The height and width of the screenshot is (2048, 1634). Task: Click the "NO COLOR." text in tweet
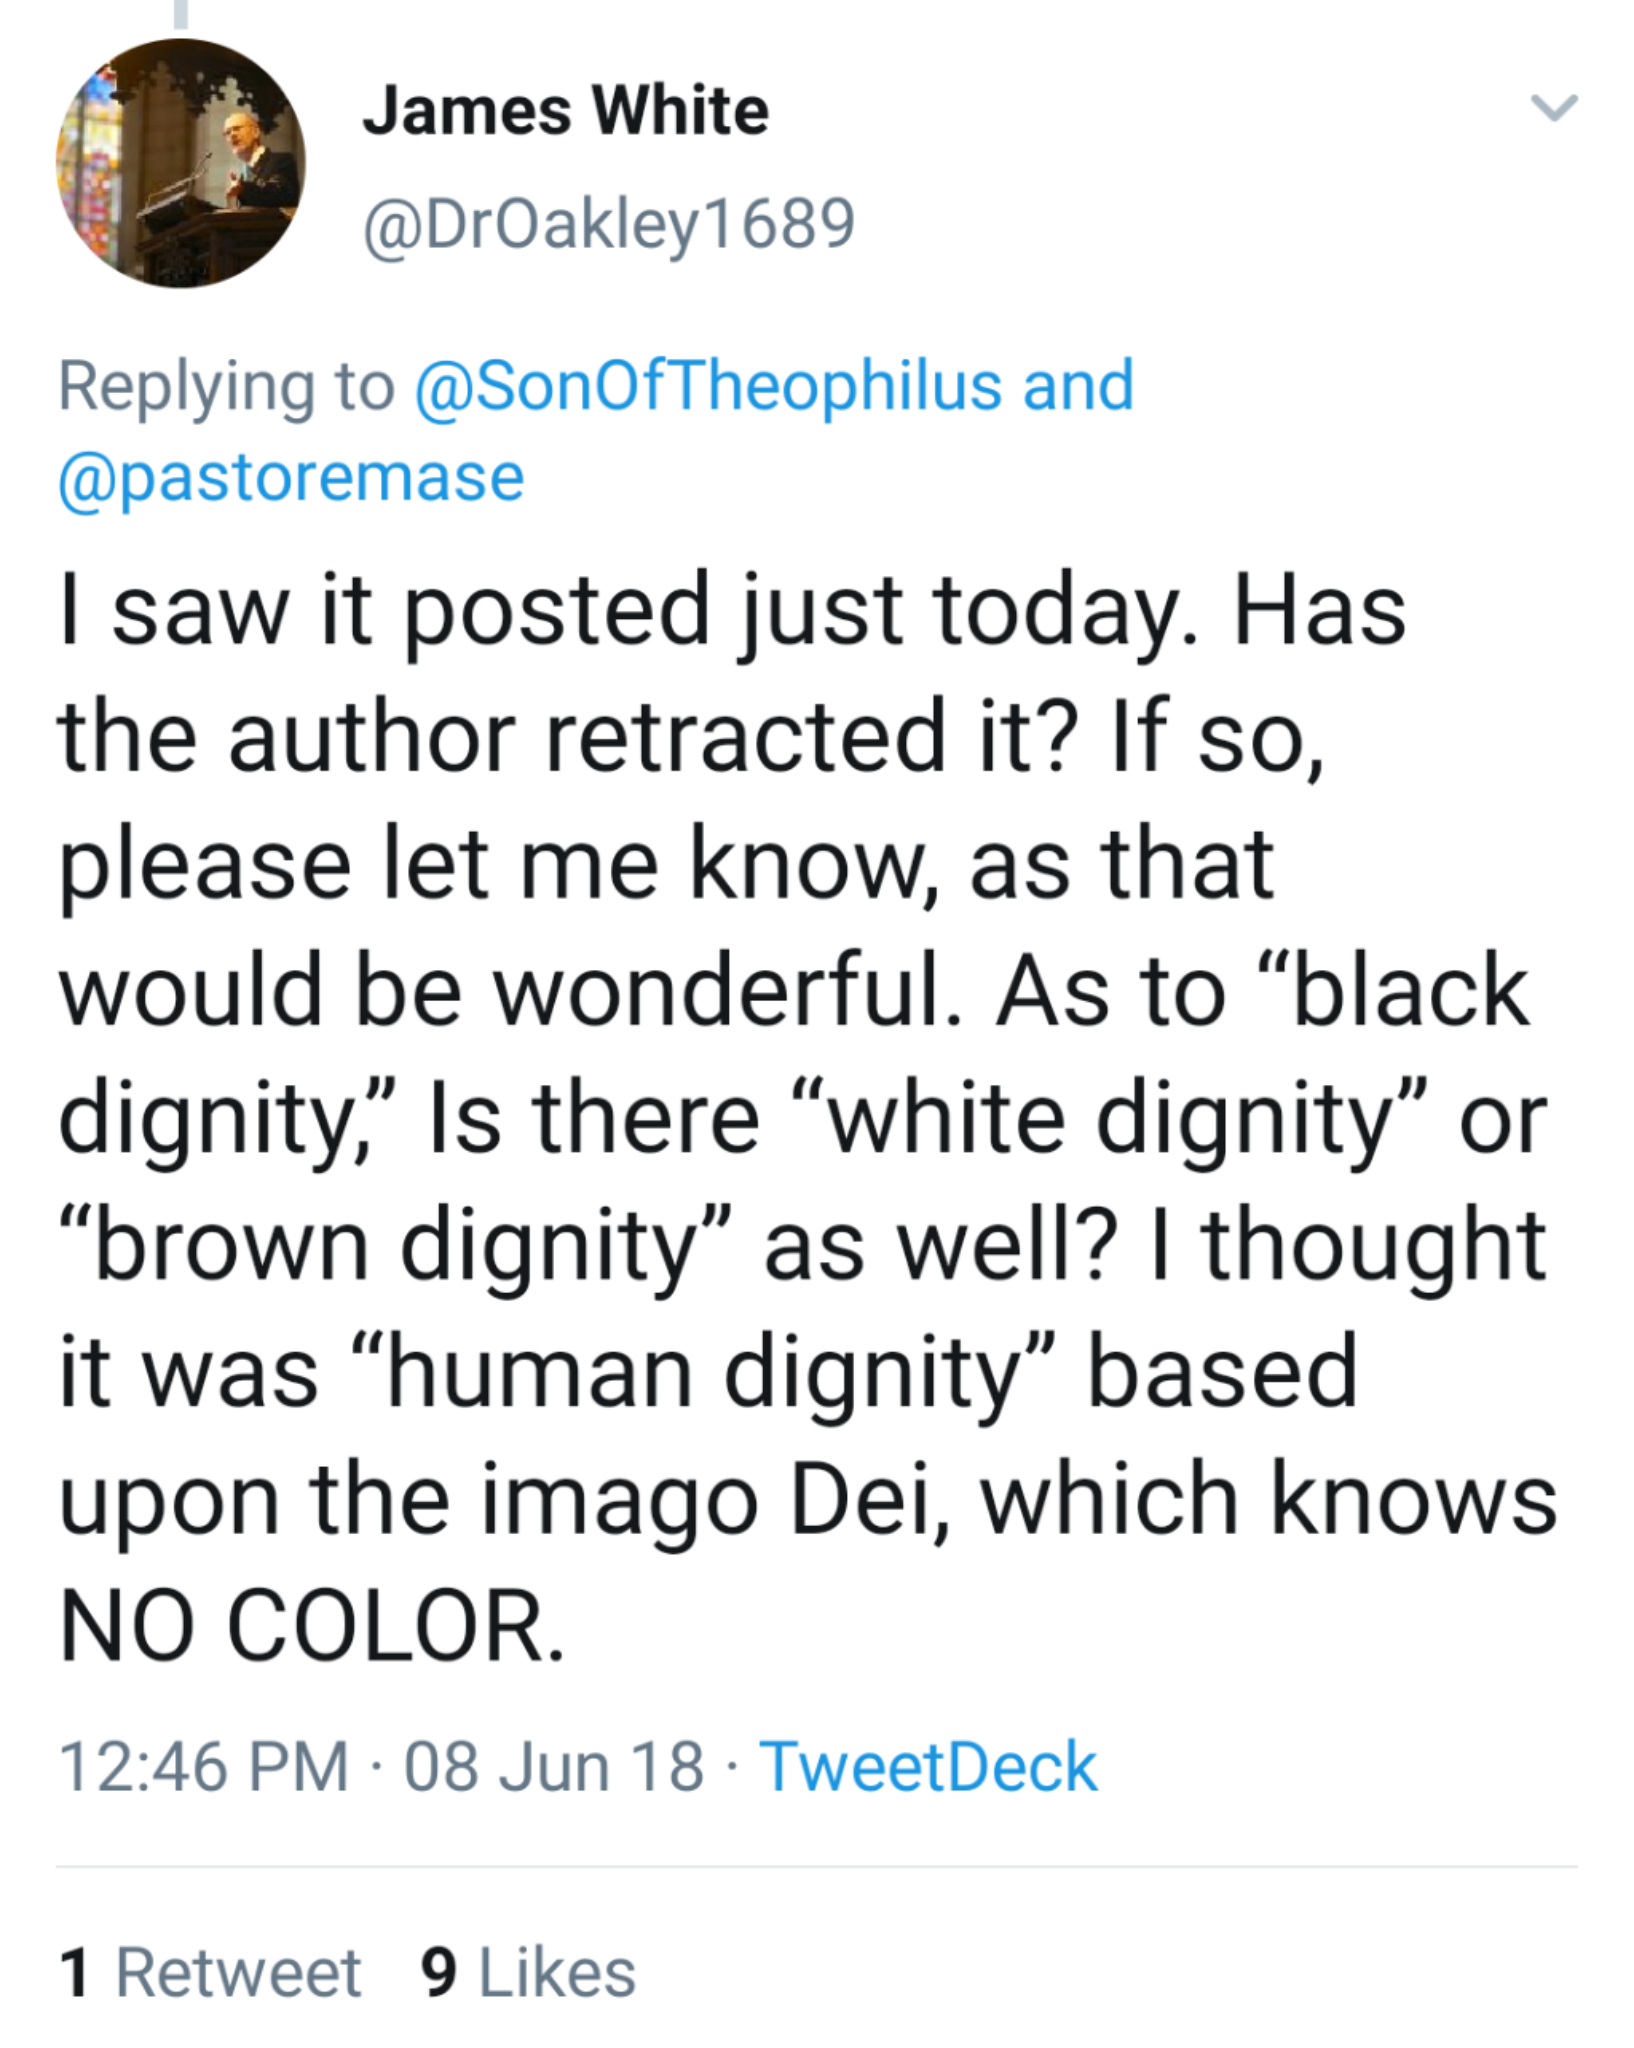pos(311,1624)
